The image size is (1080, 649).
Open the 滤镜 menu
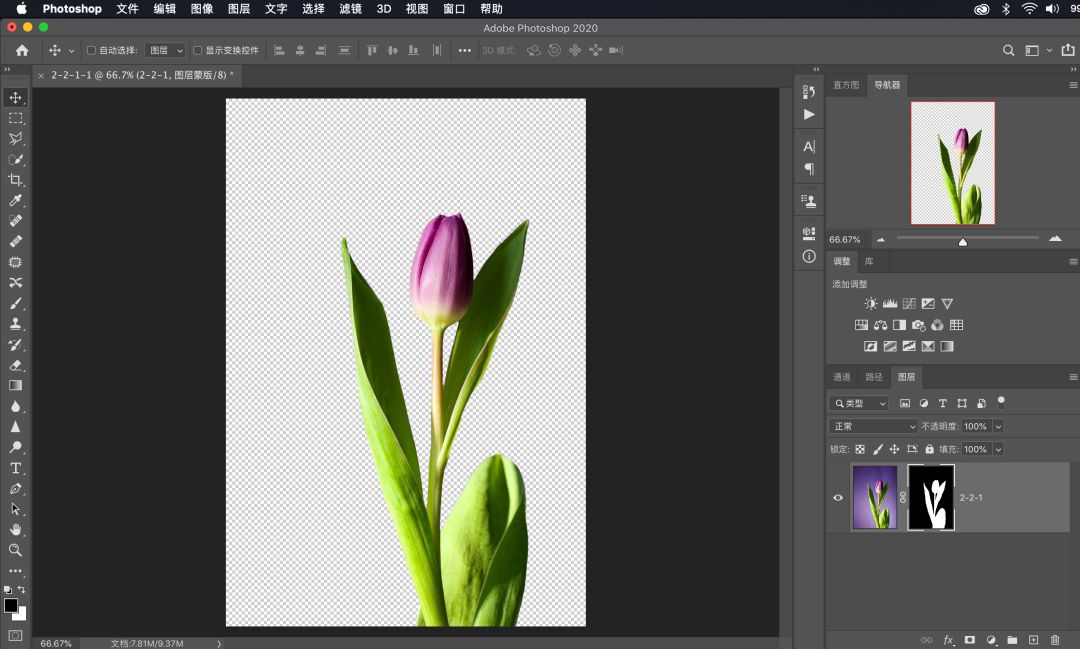coord(349,8)
